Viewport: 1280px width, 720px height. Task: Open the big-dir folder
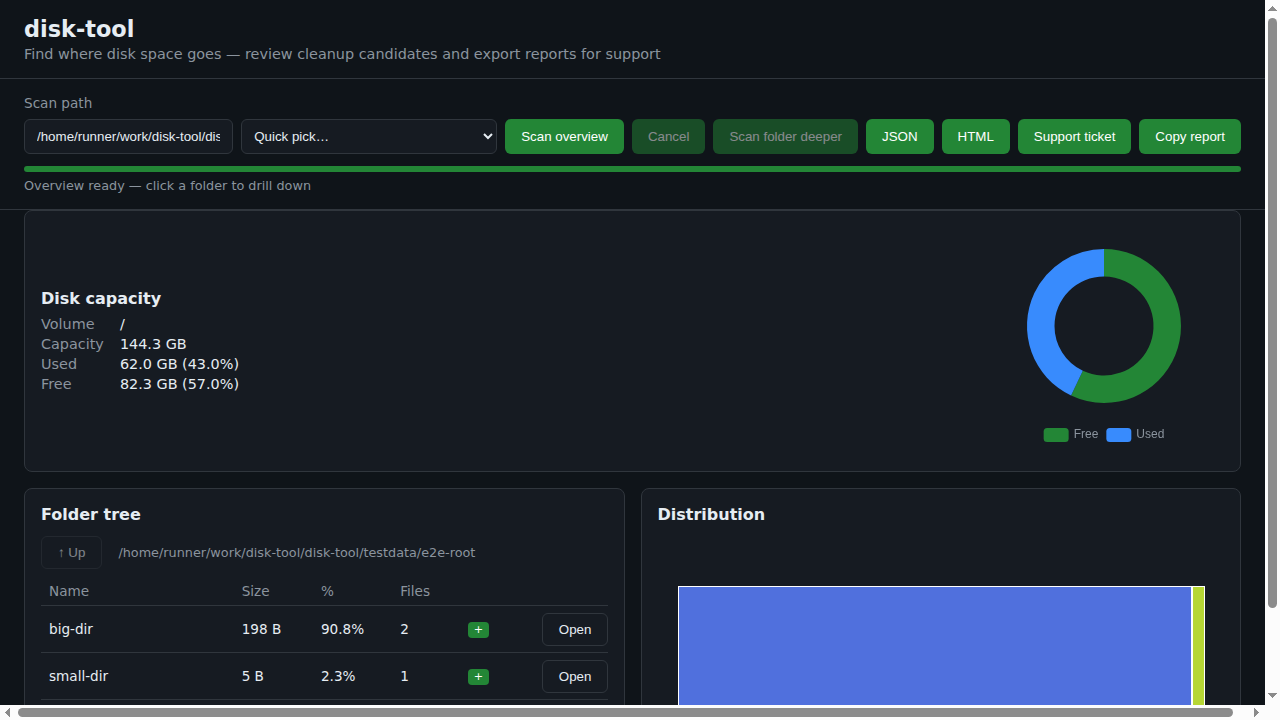pyautogui.click(x=575, y=630)
